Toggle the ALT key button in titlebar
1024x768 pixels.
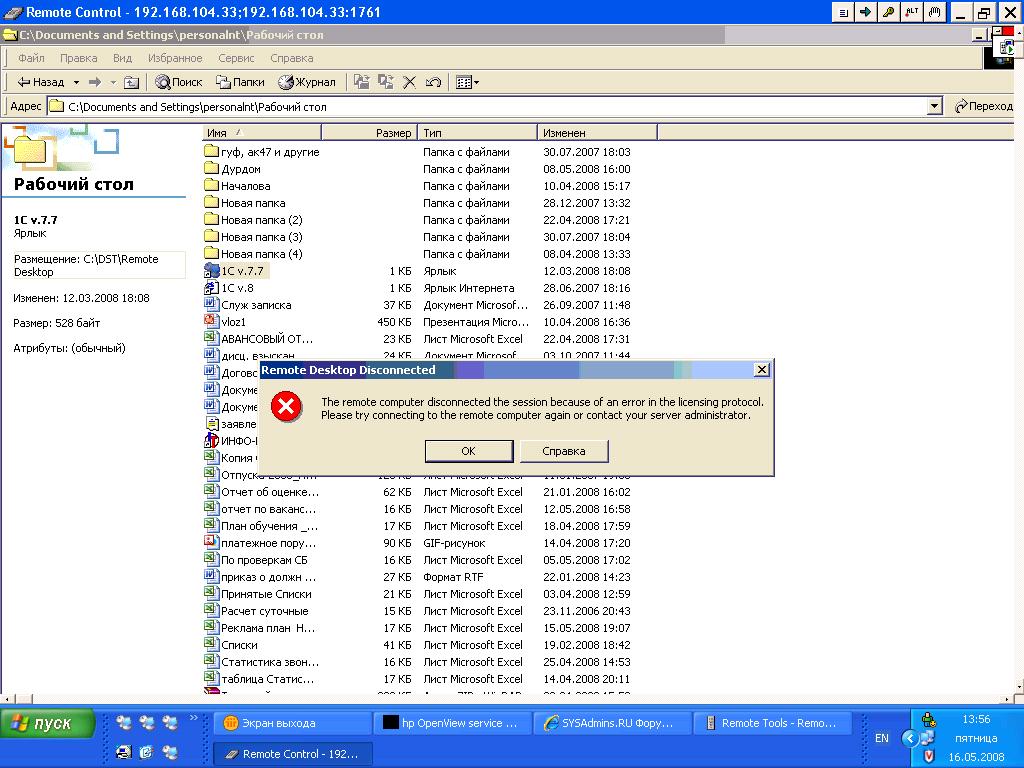912,12
